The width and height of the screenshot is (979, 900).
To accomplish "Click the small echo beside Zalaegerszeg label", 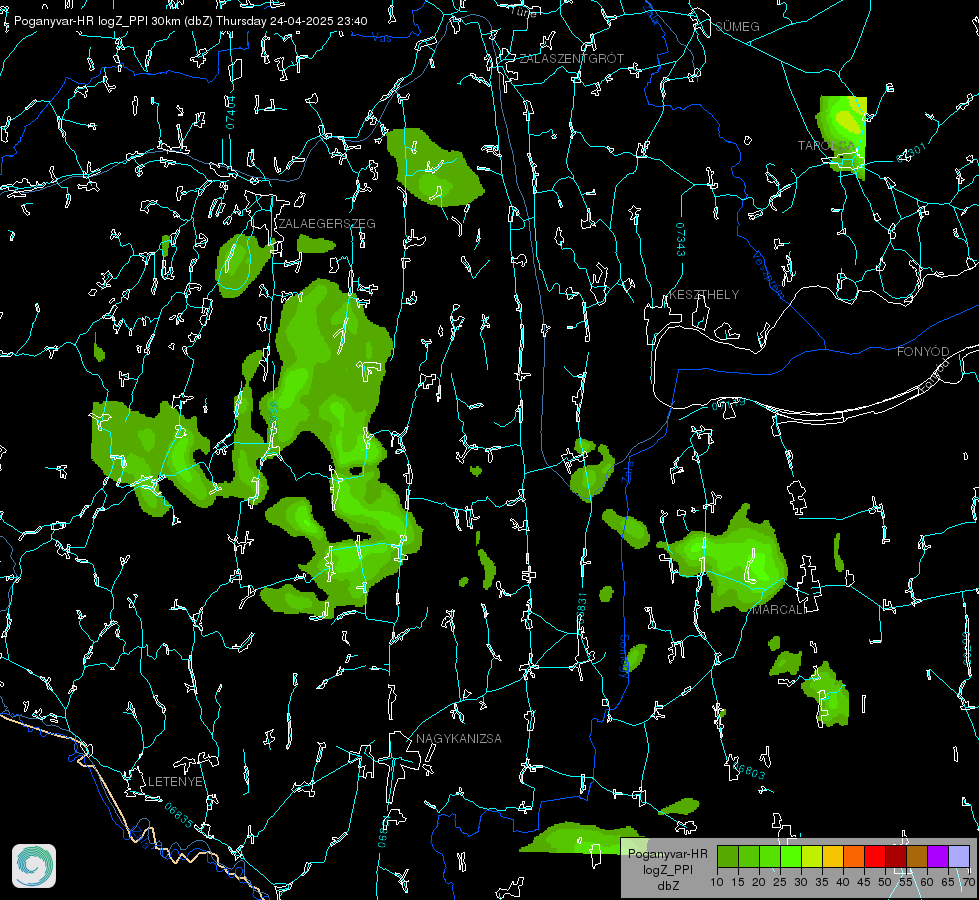I will click(x=316, y=244).
